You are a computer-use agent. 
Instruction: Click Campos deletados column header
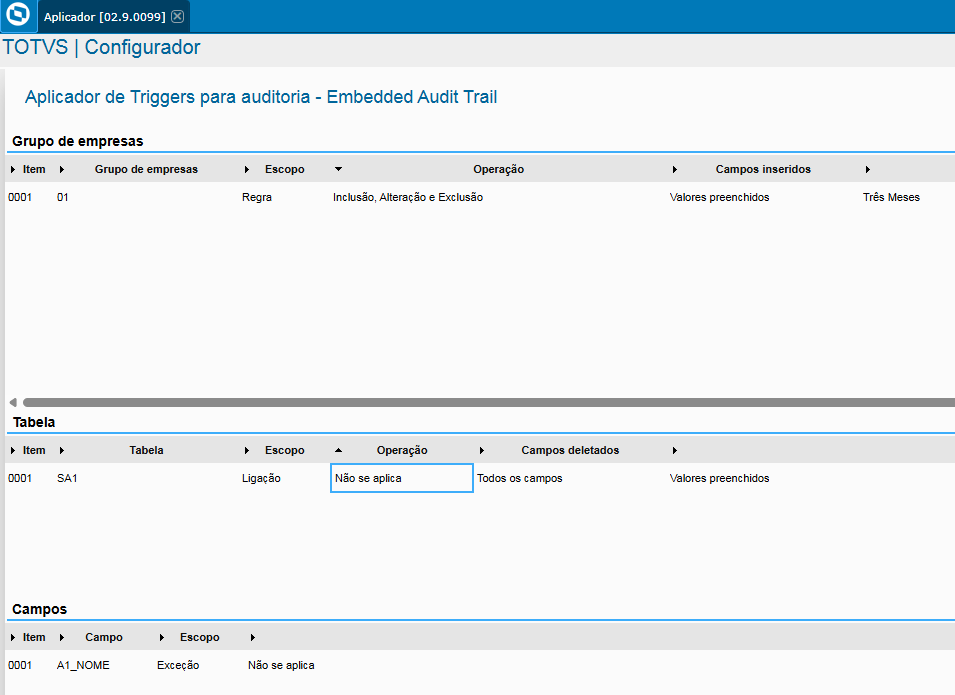pyautogui.click(x=570, y=450)
